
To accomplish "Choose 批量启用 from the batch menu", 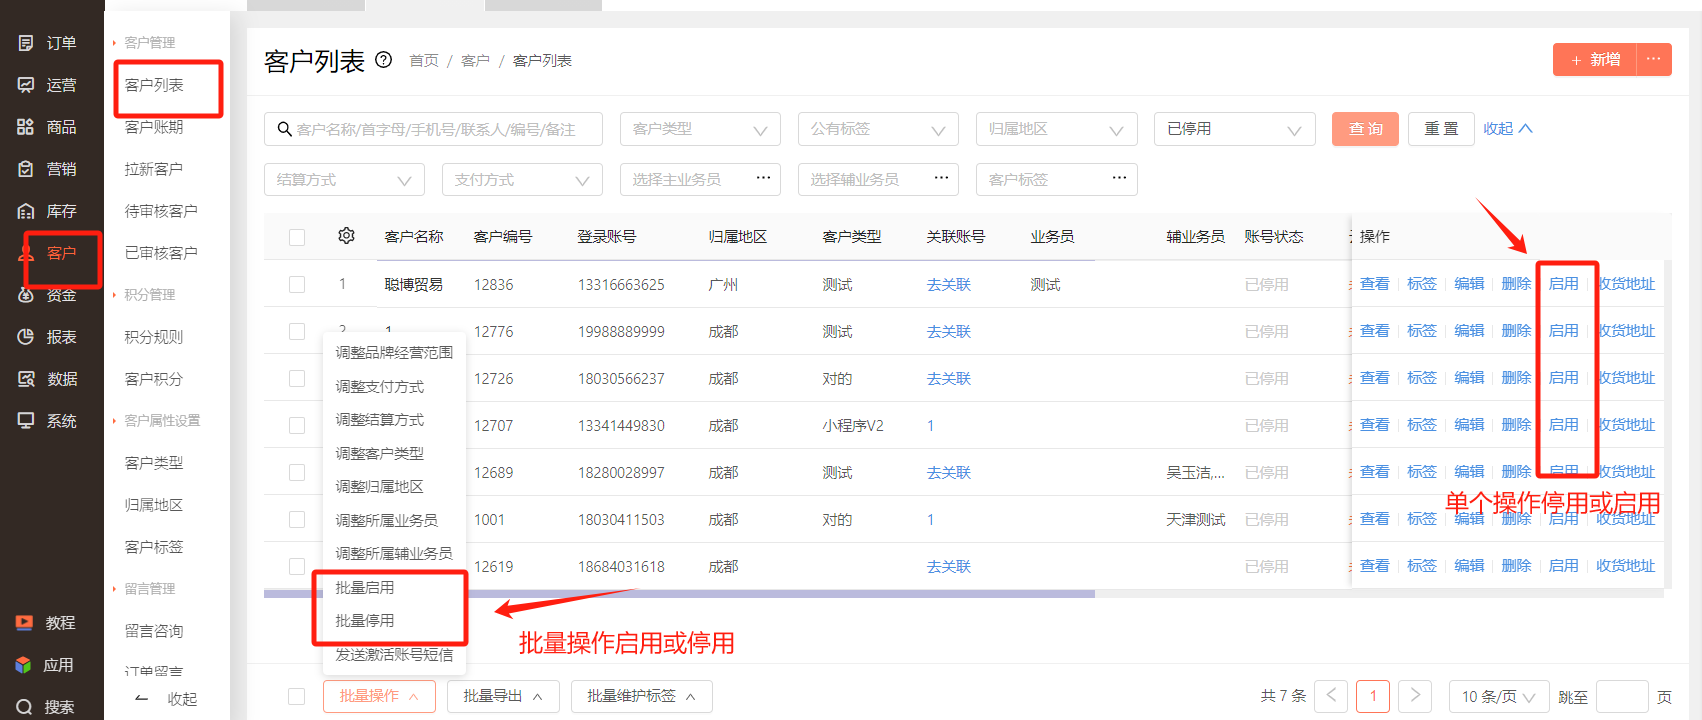I will [364, 587].
